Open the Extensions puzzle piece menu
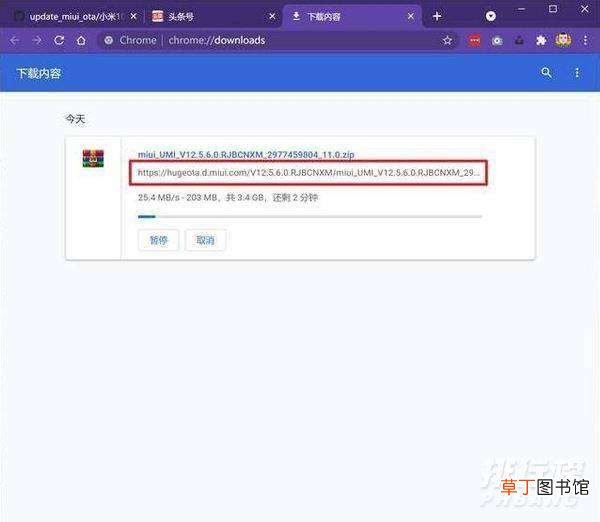 (x=541, y=40)
